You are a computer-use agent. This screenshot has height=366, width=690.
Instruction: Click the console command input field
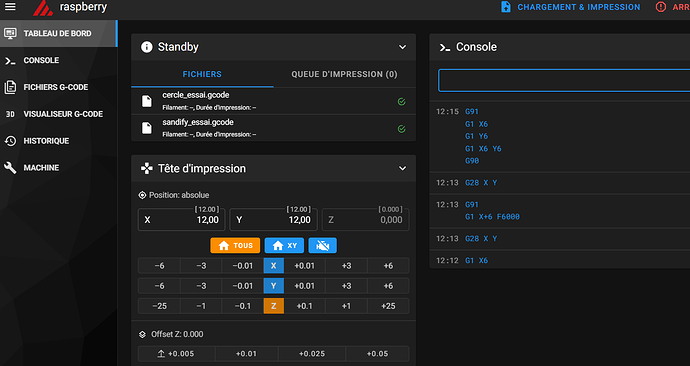(x=564, y=81)
